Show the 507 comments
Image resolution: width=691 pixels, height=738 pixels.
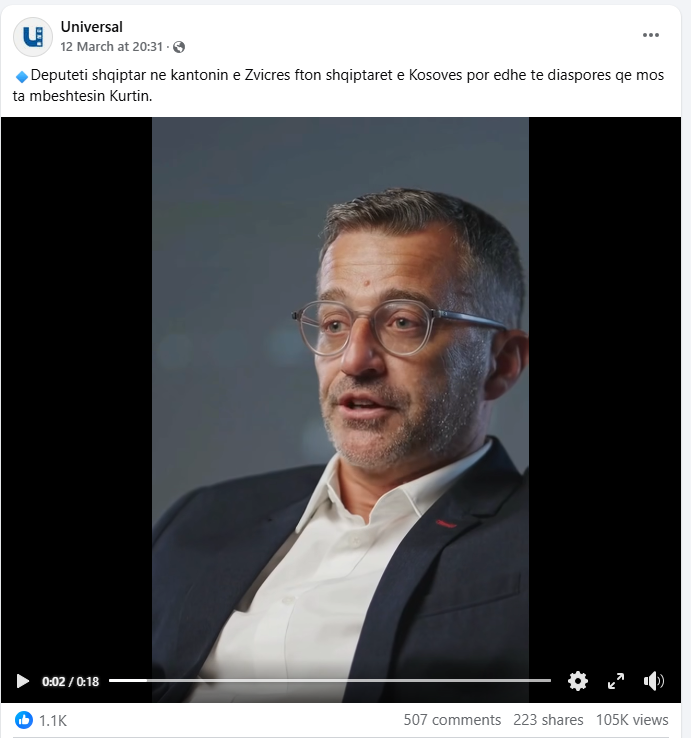452,720
